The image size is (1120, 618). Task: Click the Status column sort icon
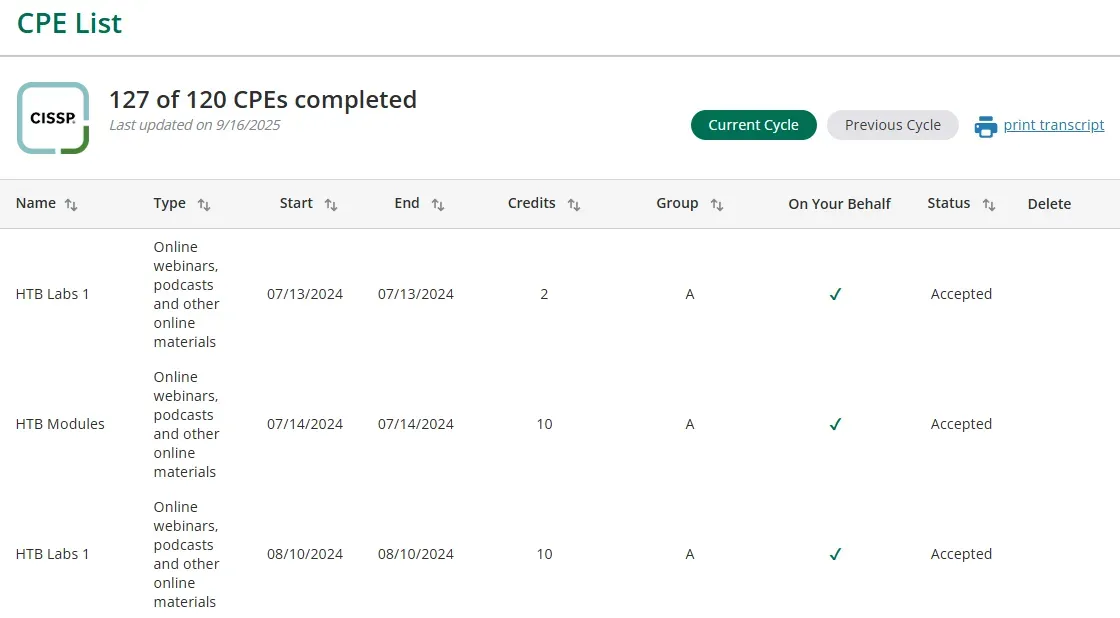(x=989, y=204)
